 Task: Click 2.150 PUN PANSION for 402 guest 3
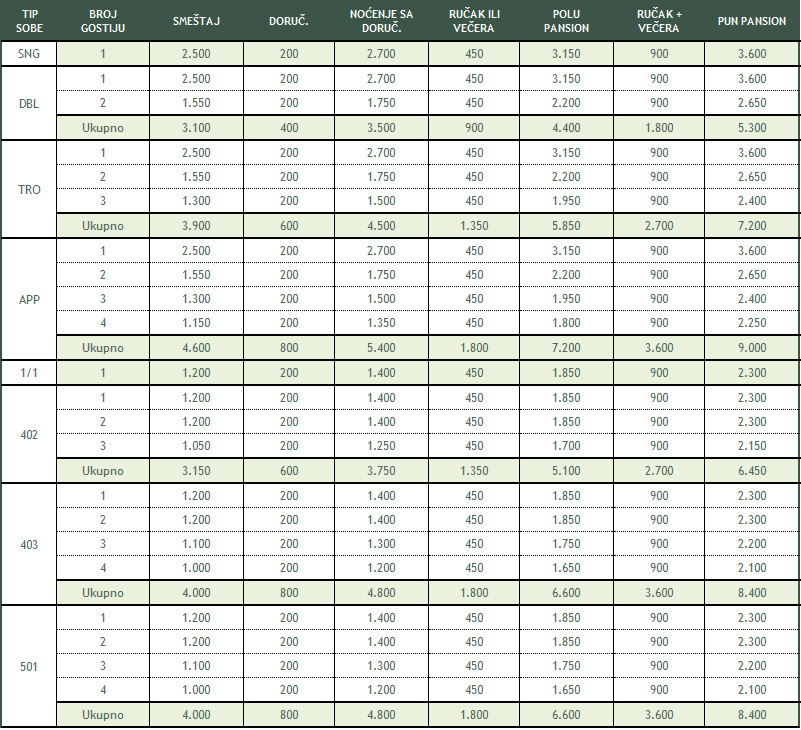point(751,446)
